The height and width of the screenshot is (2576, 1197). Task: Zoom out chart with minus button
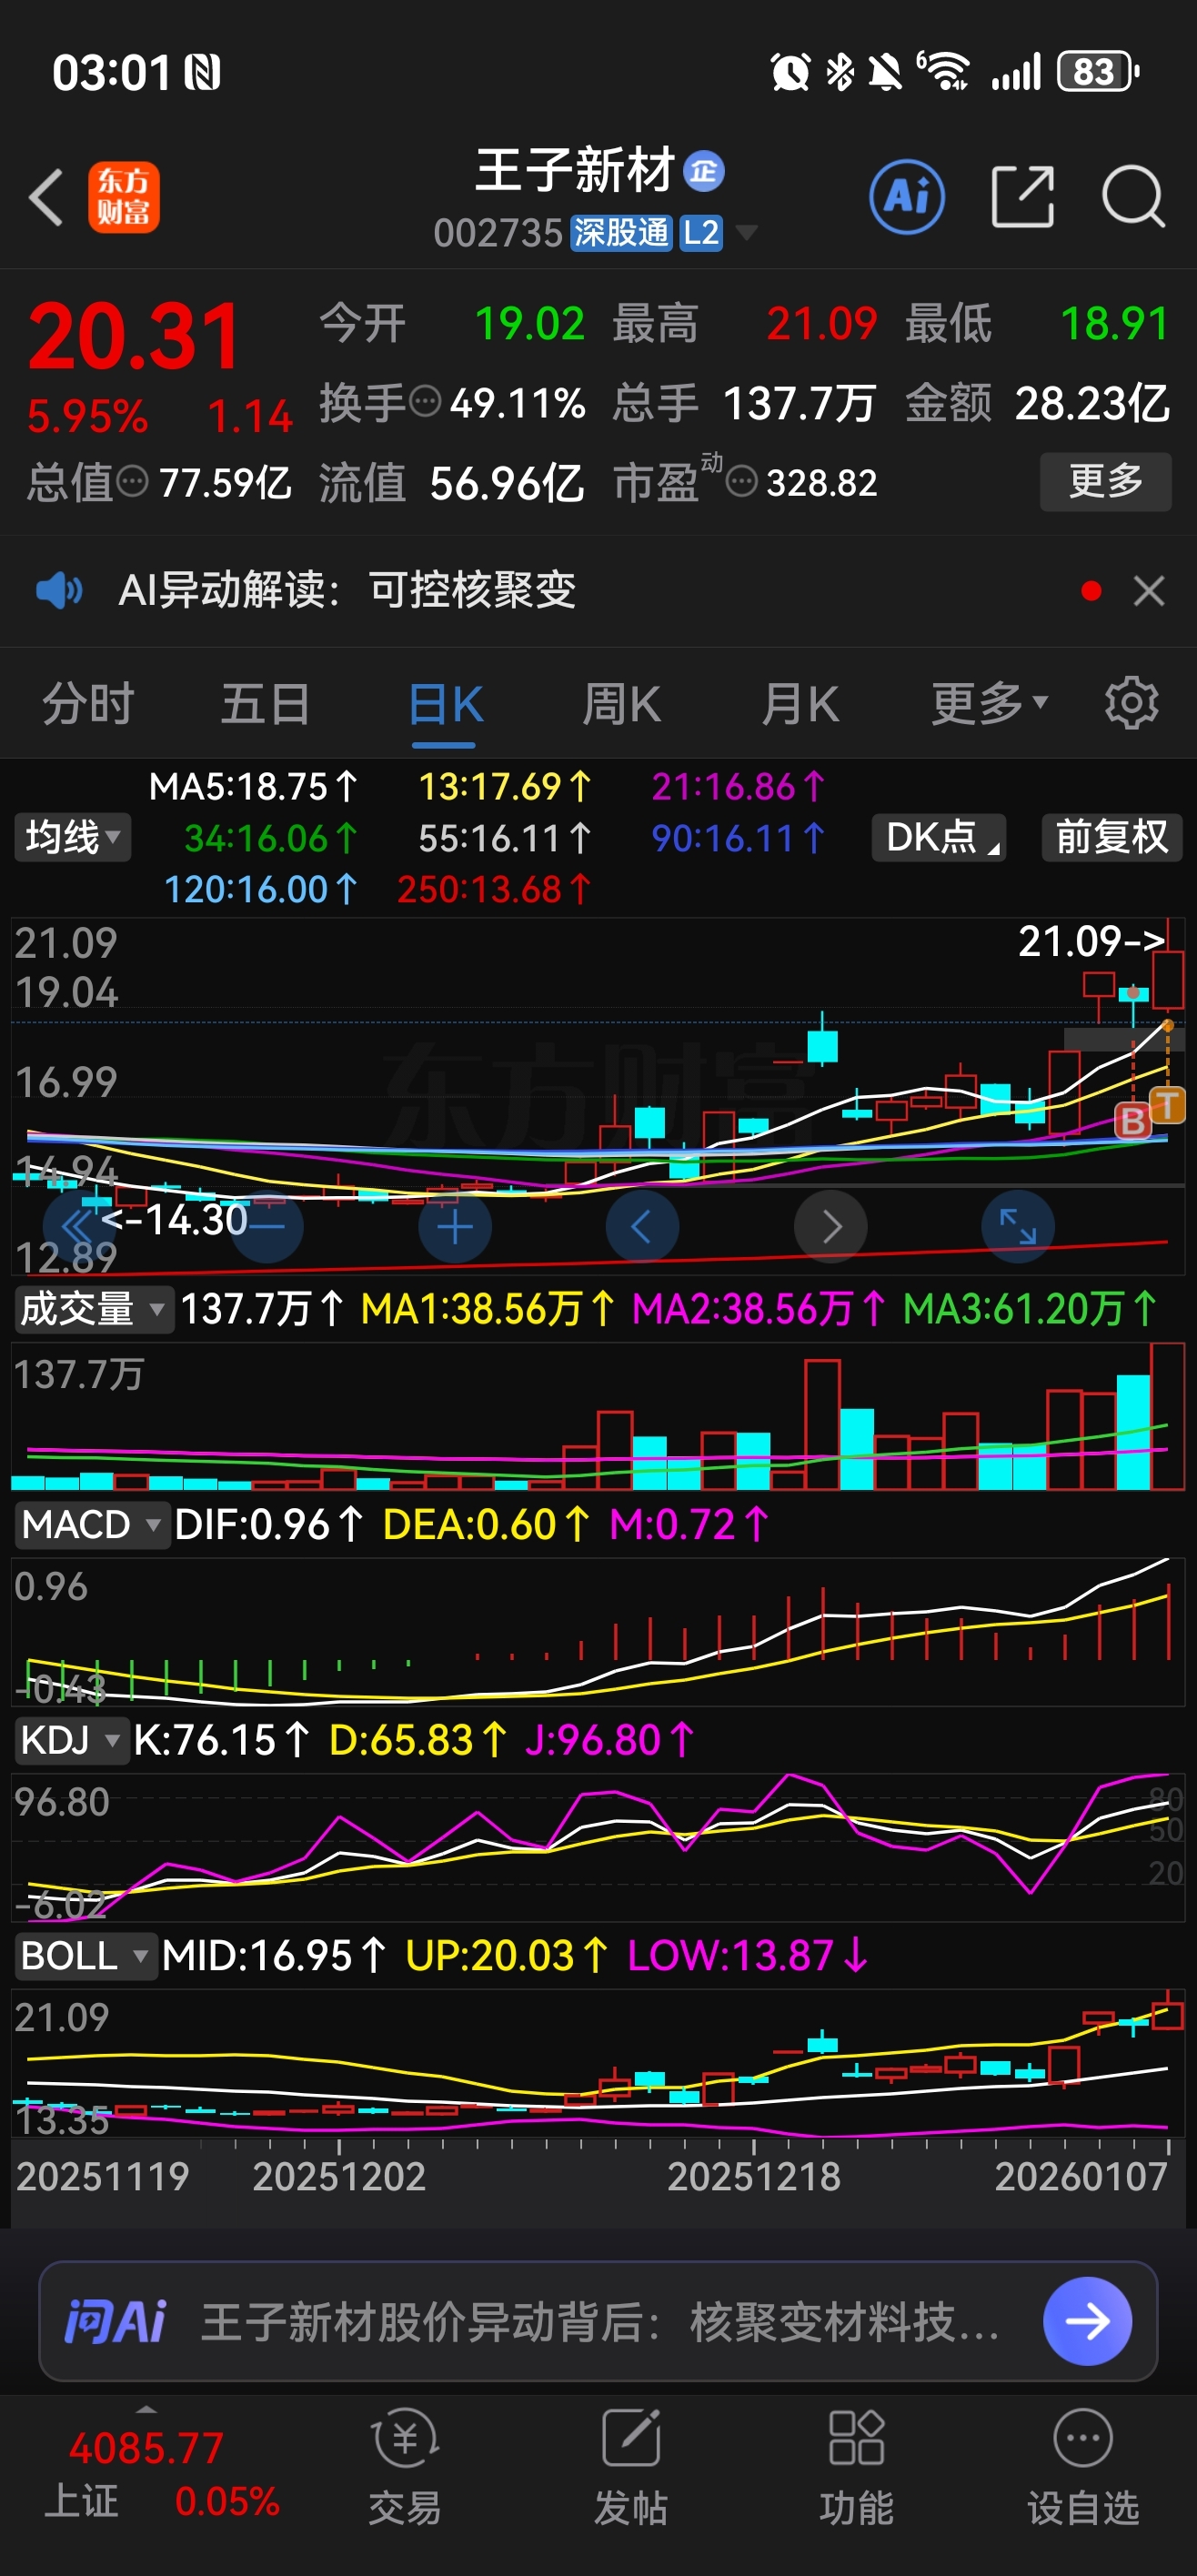pyautogui.click(x=267, y=1226)
